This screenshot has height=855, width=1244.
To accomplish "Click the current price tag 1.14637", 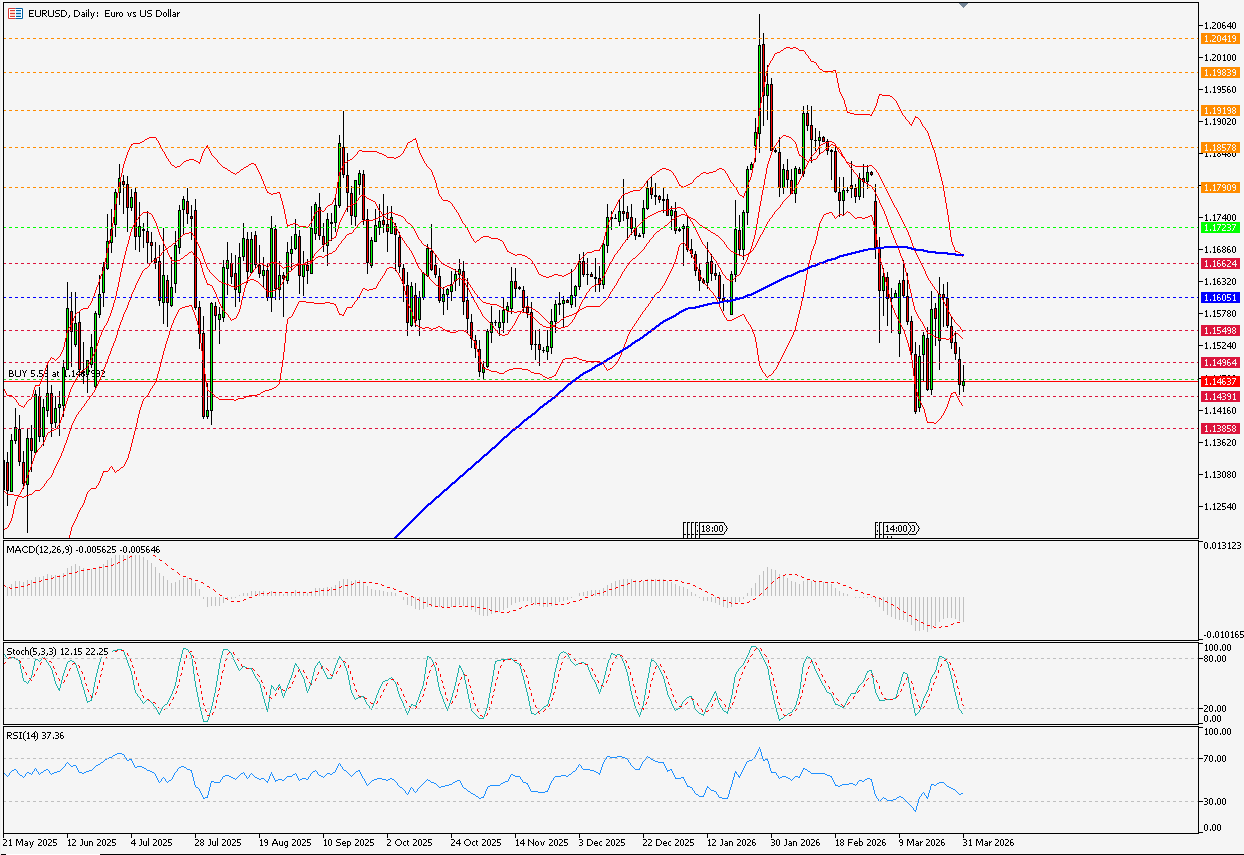I will click(x=1222, y=381).
